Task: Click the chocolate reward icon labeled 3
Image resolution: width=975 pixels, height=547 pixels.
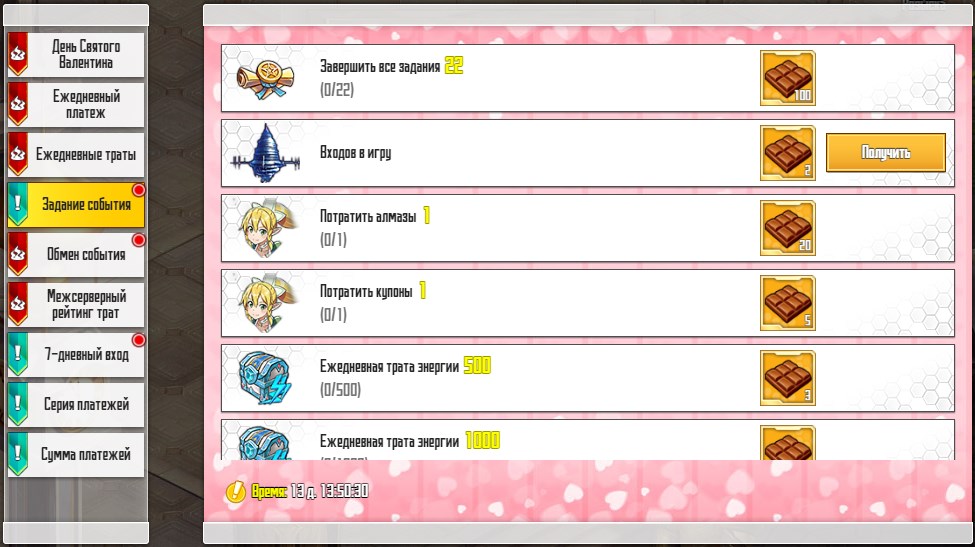Action: click(x=787, y=378)
